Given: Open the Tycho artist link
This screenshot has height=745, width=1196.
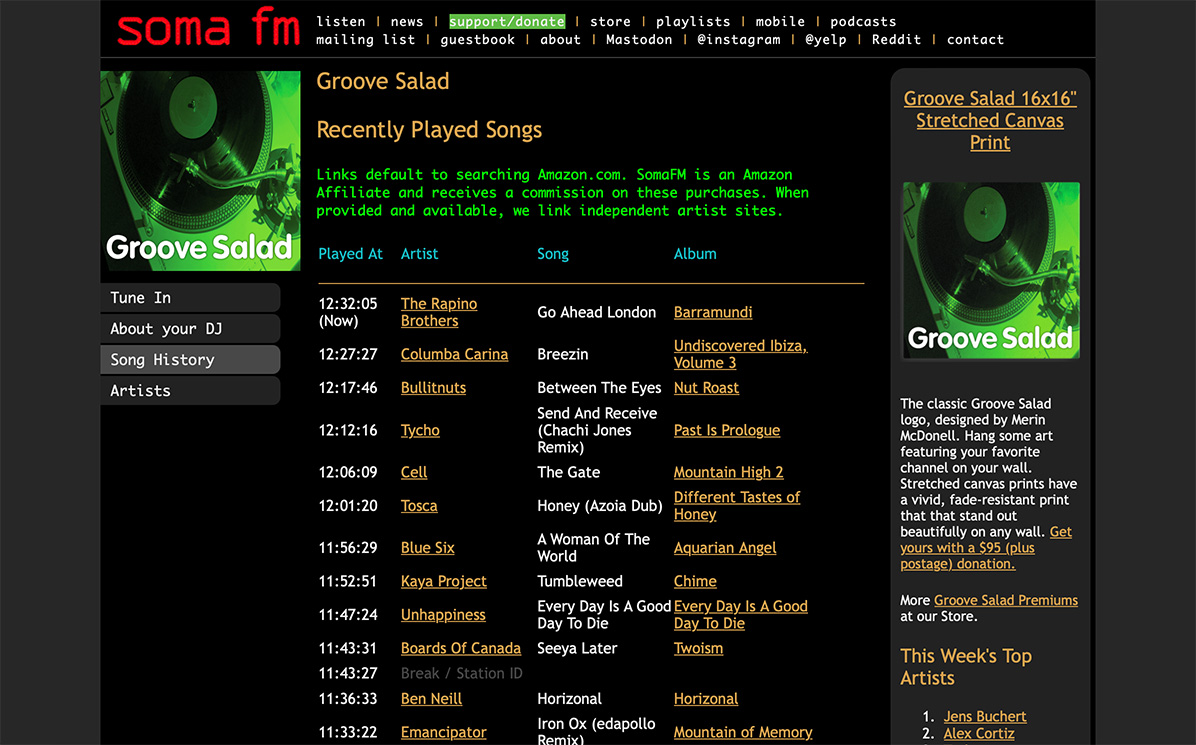Looking at the screenshot, I should tap(420, 430).
